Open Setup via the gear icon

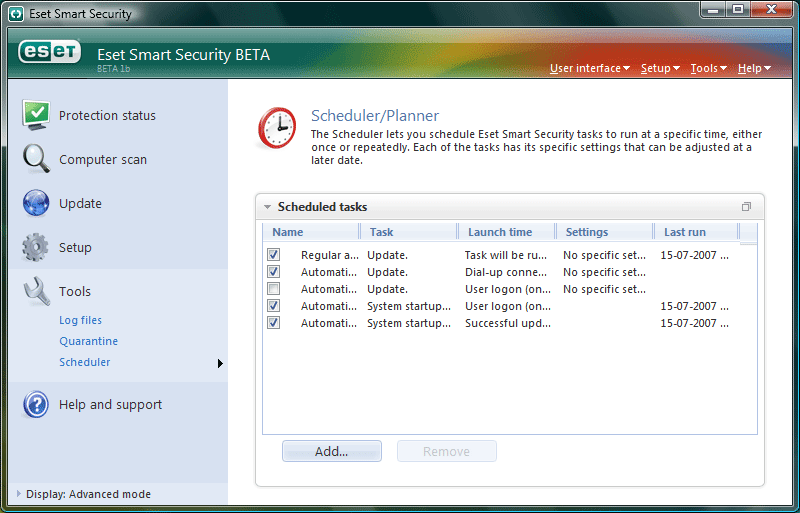coord(36,247)
